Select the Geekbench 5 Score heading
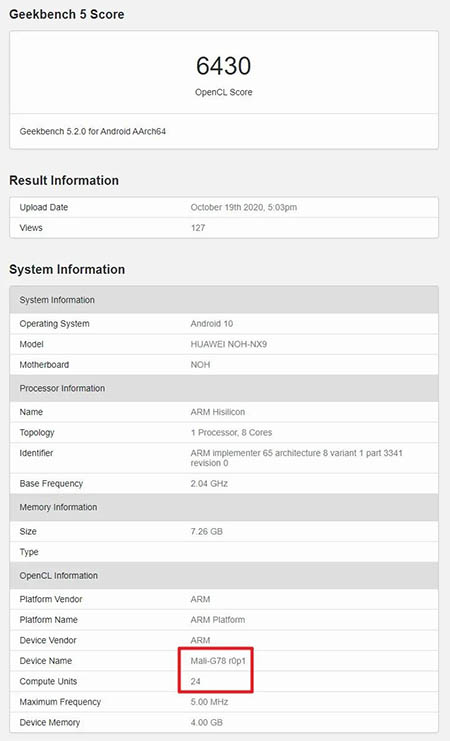450x741 pixels. 67,14
